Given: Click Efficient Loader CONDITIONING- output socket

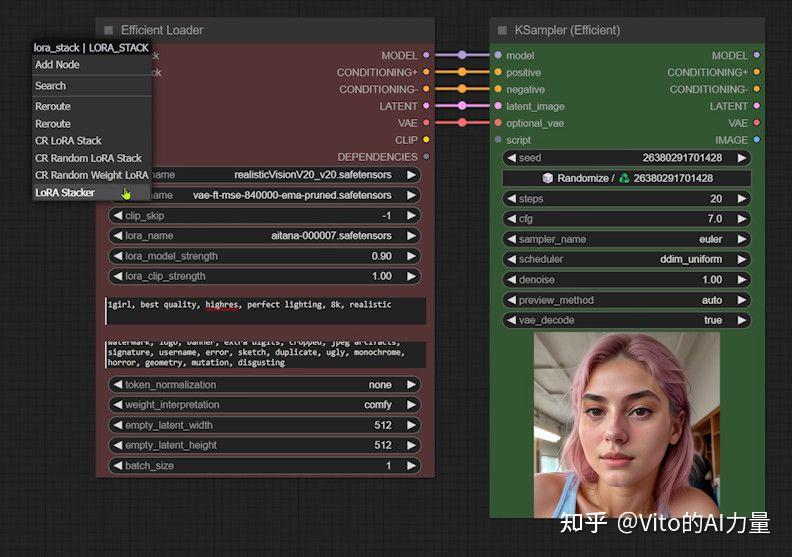Looking at the screenshot, I should pos(426,89).
